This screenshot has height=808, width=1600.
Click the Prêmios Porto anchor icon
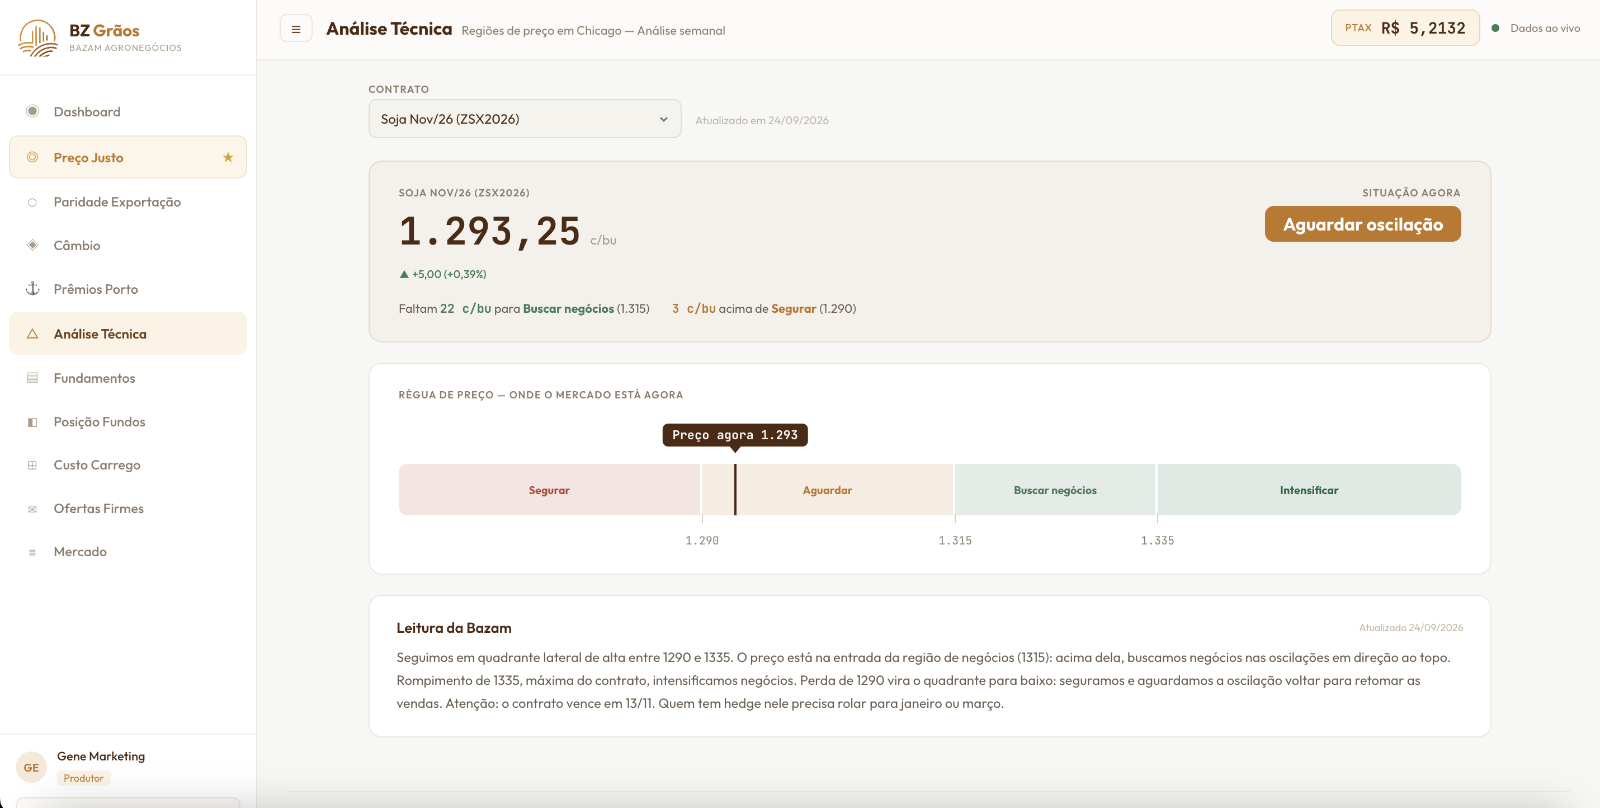[32, 289]
